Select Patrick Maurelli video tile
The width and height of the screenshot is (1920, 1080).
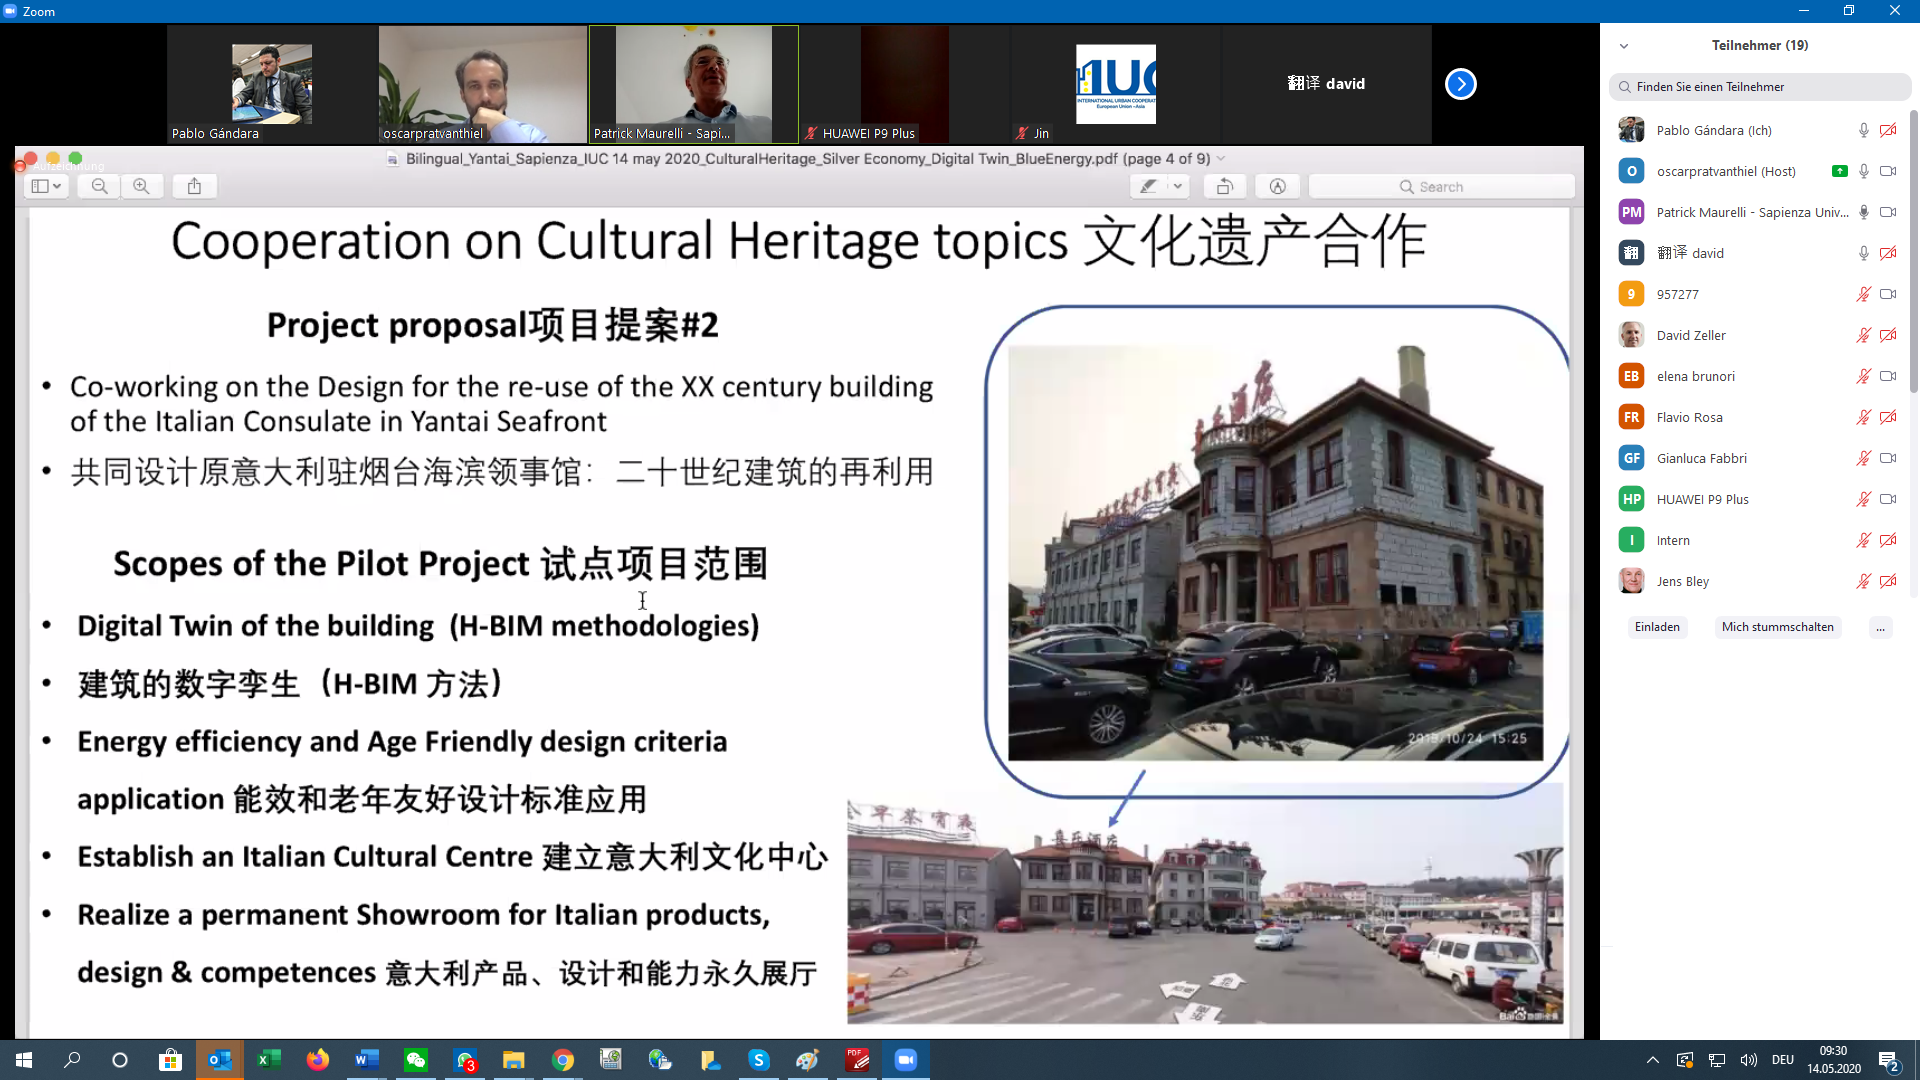click(693, 84)
